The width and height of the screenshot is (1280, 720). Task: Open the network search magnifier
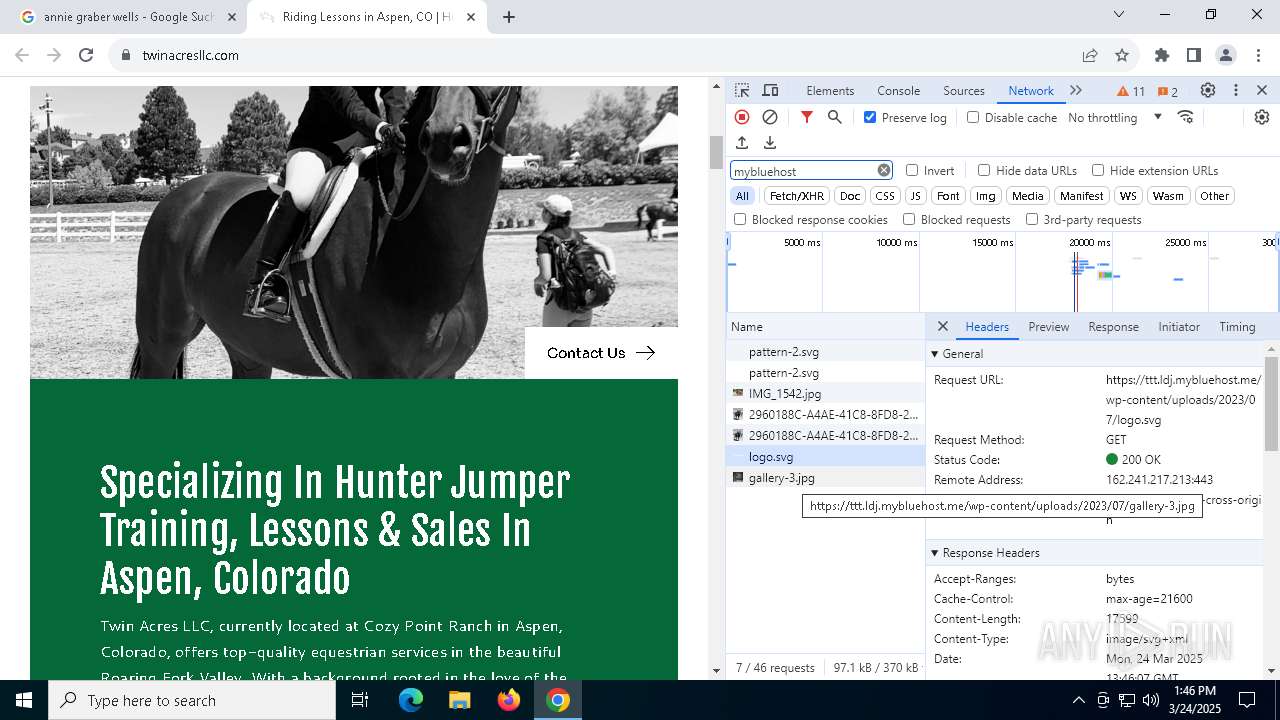(x=835, y=117)
